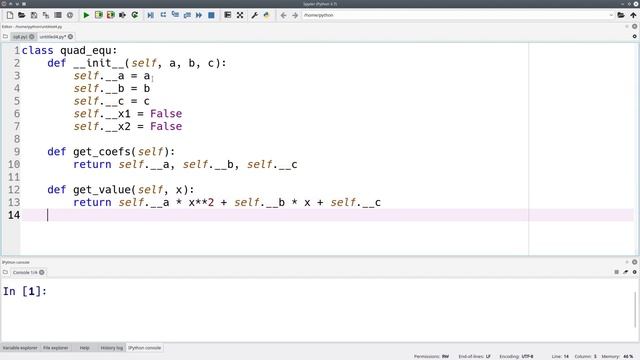Go back with left arrow
Image resolution: width=640 pixels, height=360 pixels.
tap(283, 15)
